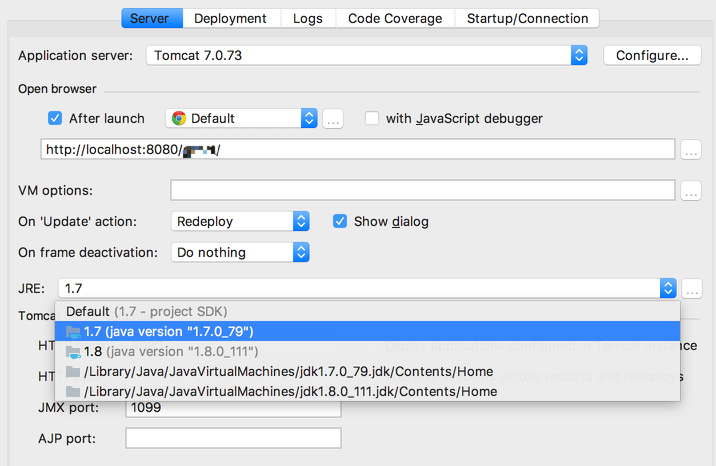Uncheck the Show dialog checkbox
Image resolution: width=716 pixels, height=466 pixels.
tap(340, 221)
